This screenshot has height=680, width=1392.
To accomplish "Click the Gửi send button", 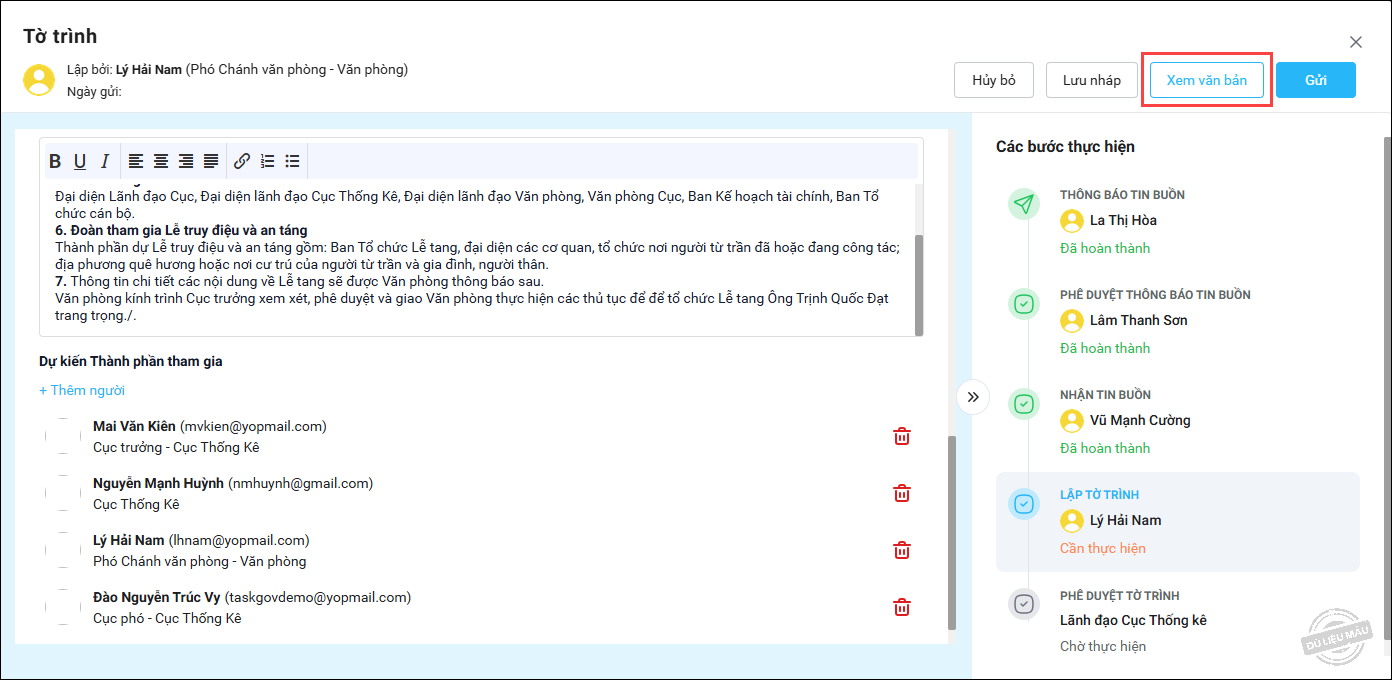I will pyautogui.click(x=1315, y=80).
